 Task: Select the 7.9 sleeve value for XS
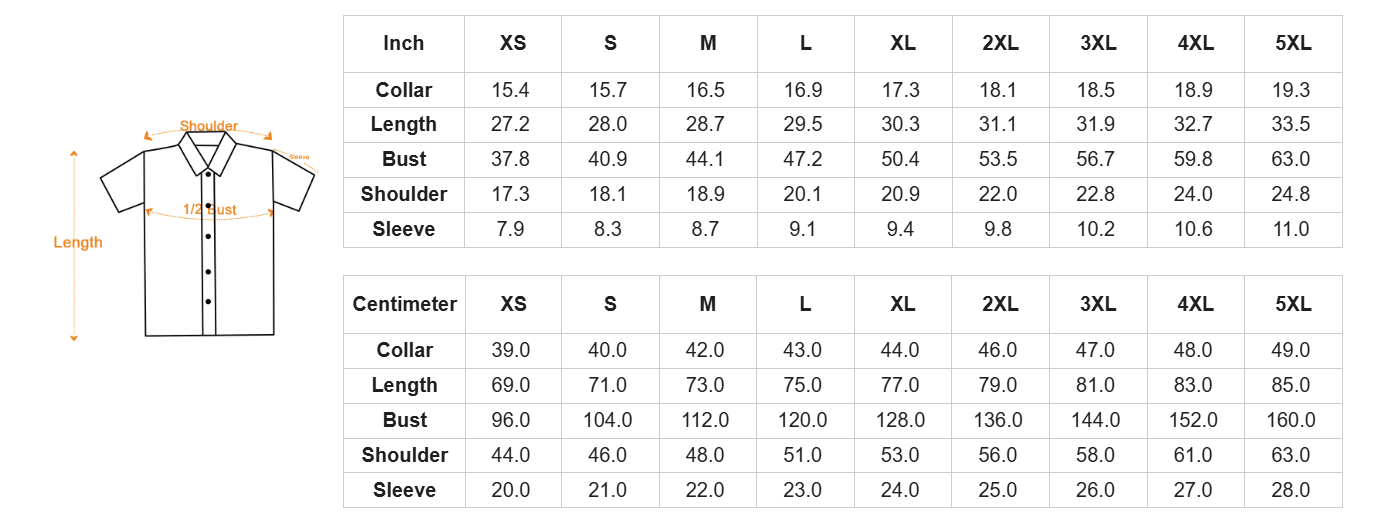[x=511, y=229]
